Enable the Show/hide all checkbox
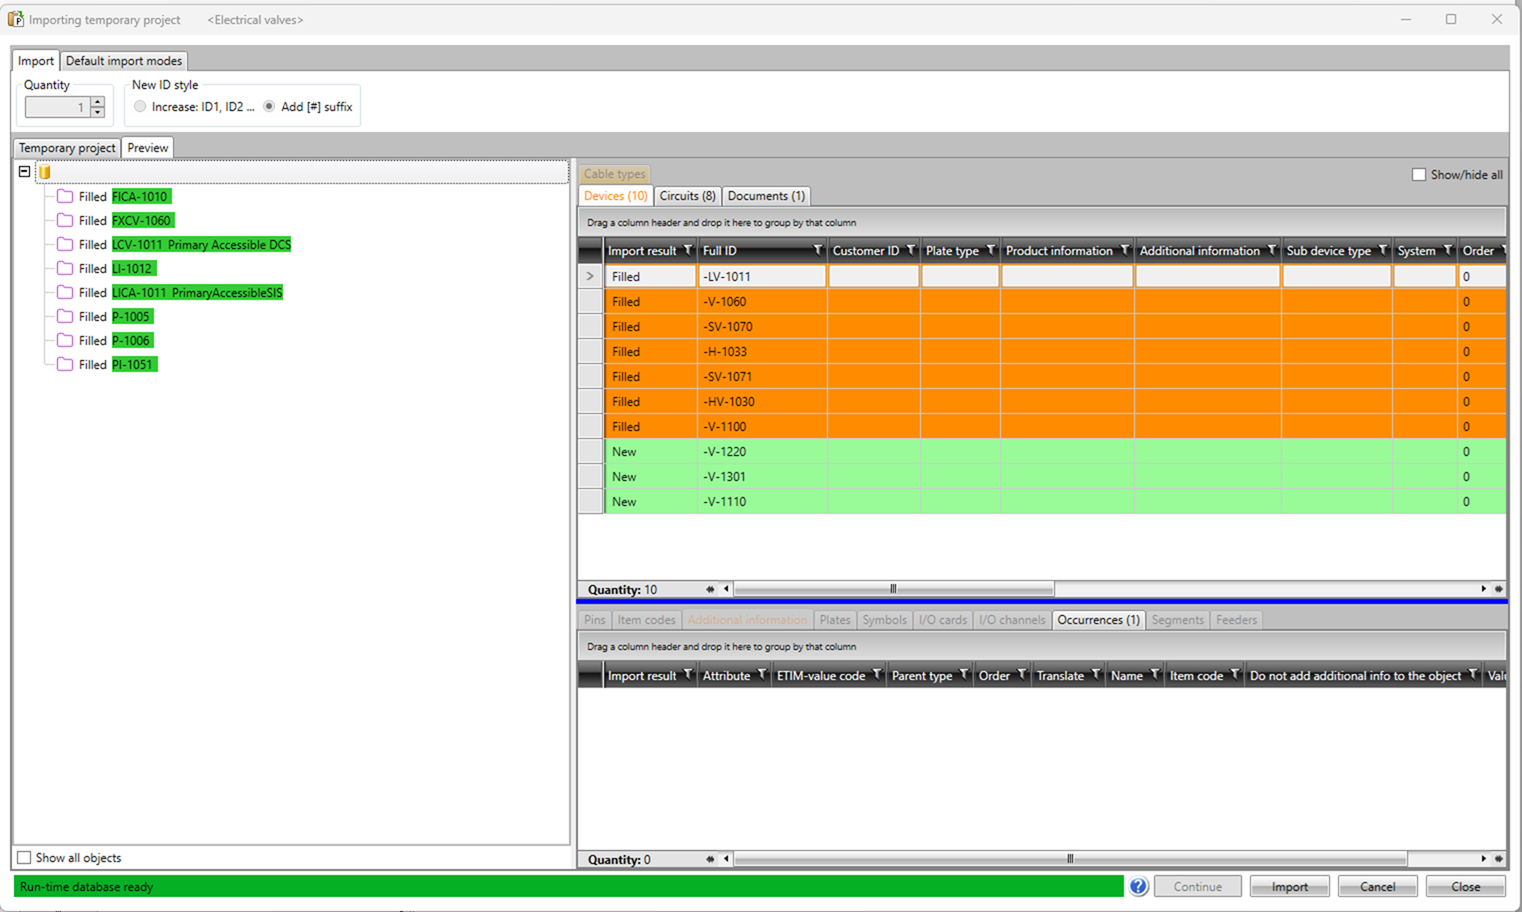Screen dimensions: 1522x912 click(x=1418, y=175)
